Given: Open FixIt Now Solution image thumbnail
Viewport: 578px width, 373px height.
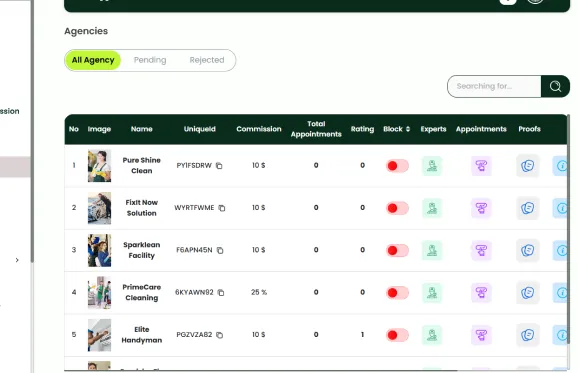Looking at the screenshot, I should 99,208.
